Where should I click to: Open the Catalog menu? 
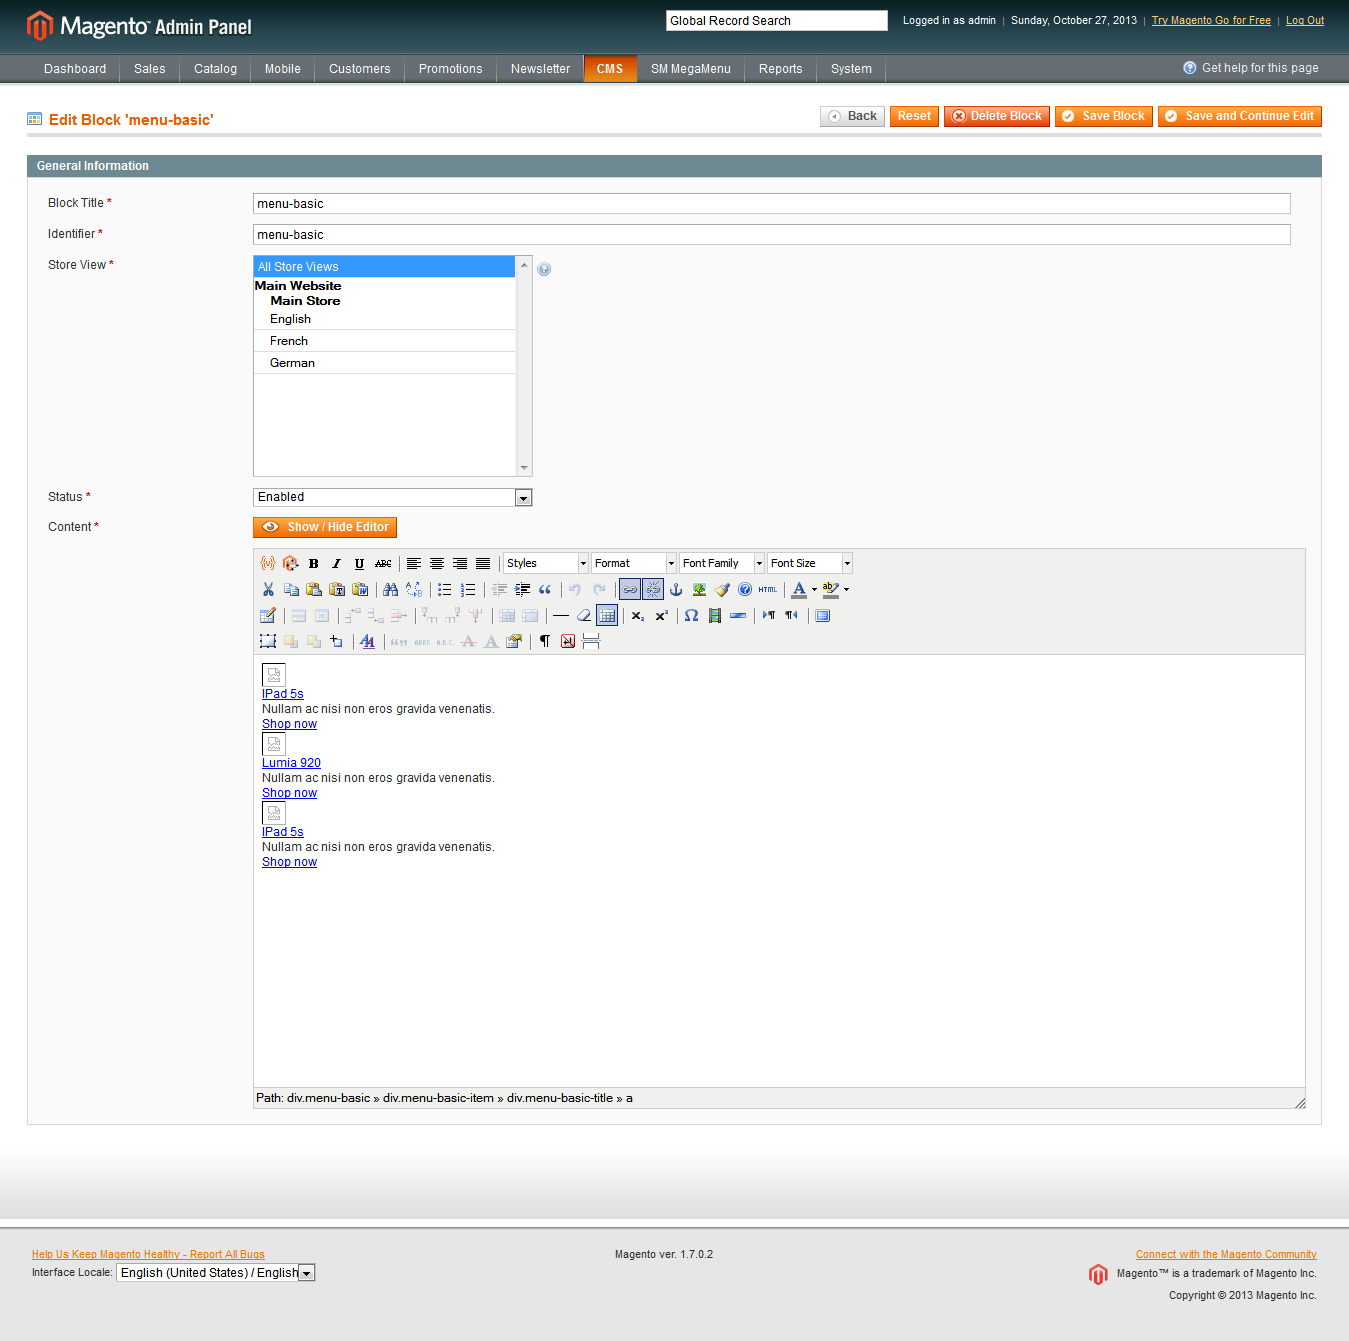point(215,69)
